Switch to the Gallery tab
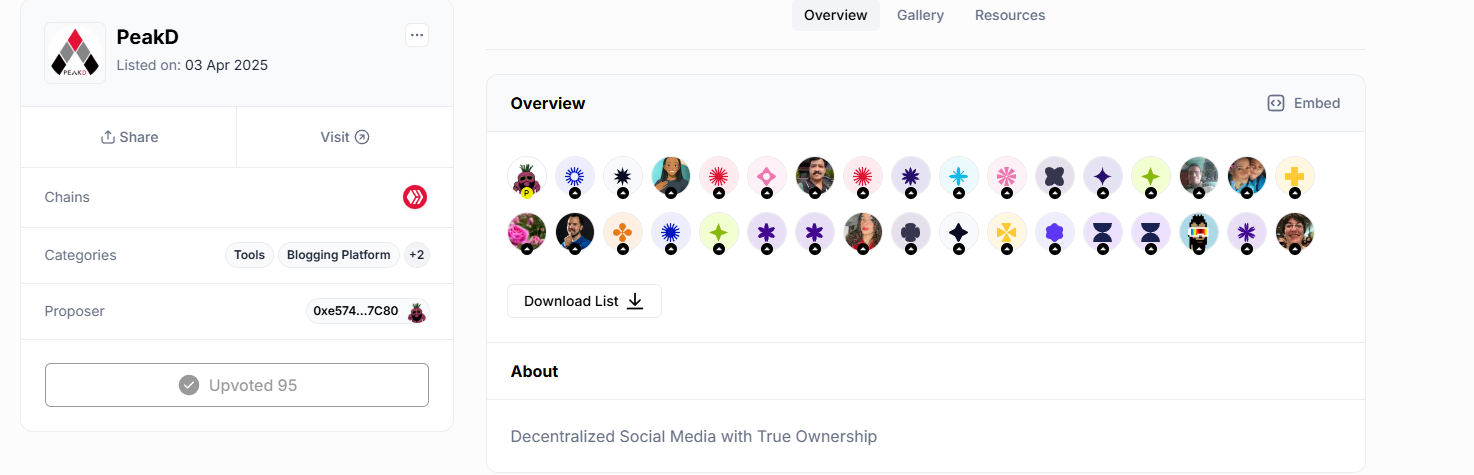The image size is (1474, 475). [920, 15]
